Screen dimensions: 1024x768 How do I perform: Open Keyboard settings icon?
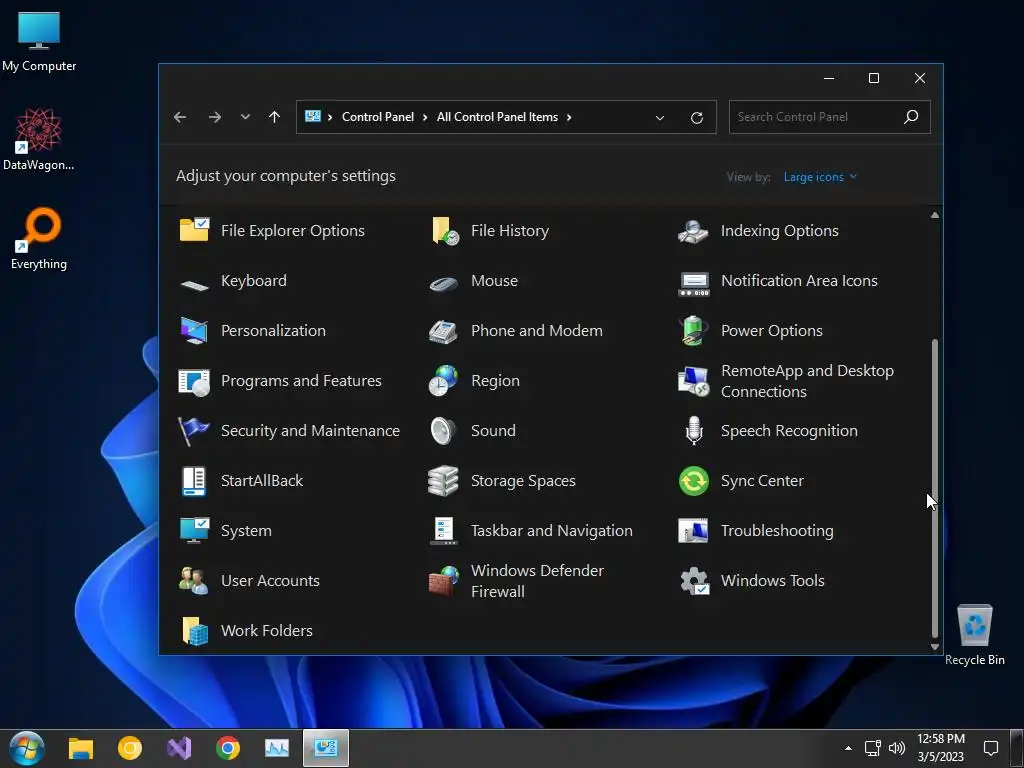click(194, 285)
